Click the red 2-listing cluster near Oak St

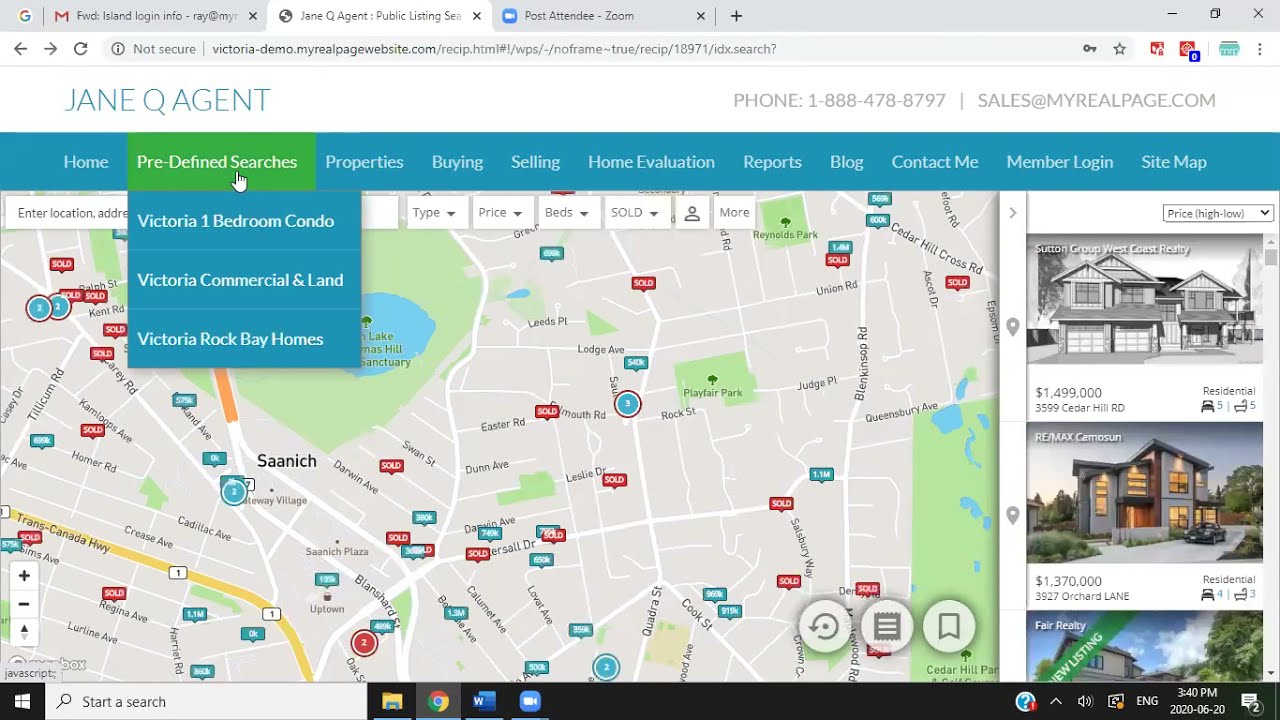(364, 642)
